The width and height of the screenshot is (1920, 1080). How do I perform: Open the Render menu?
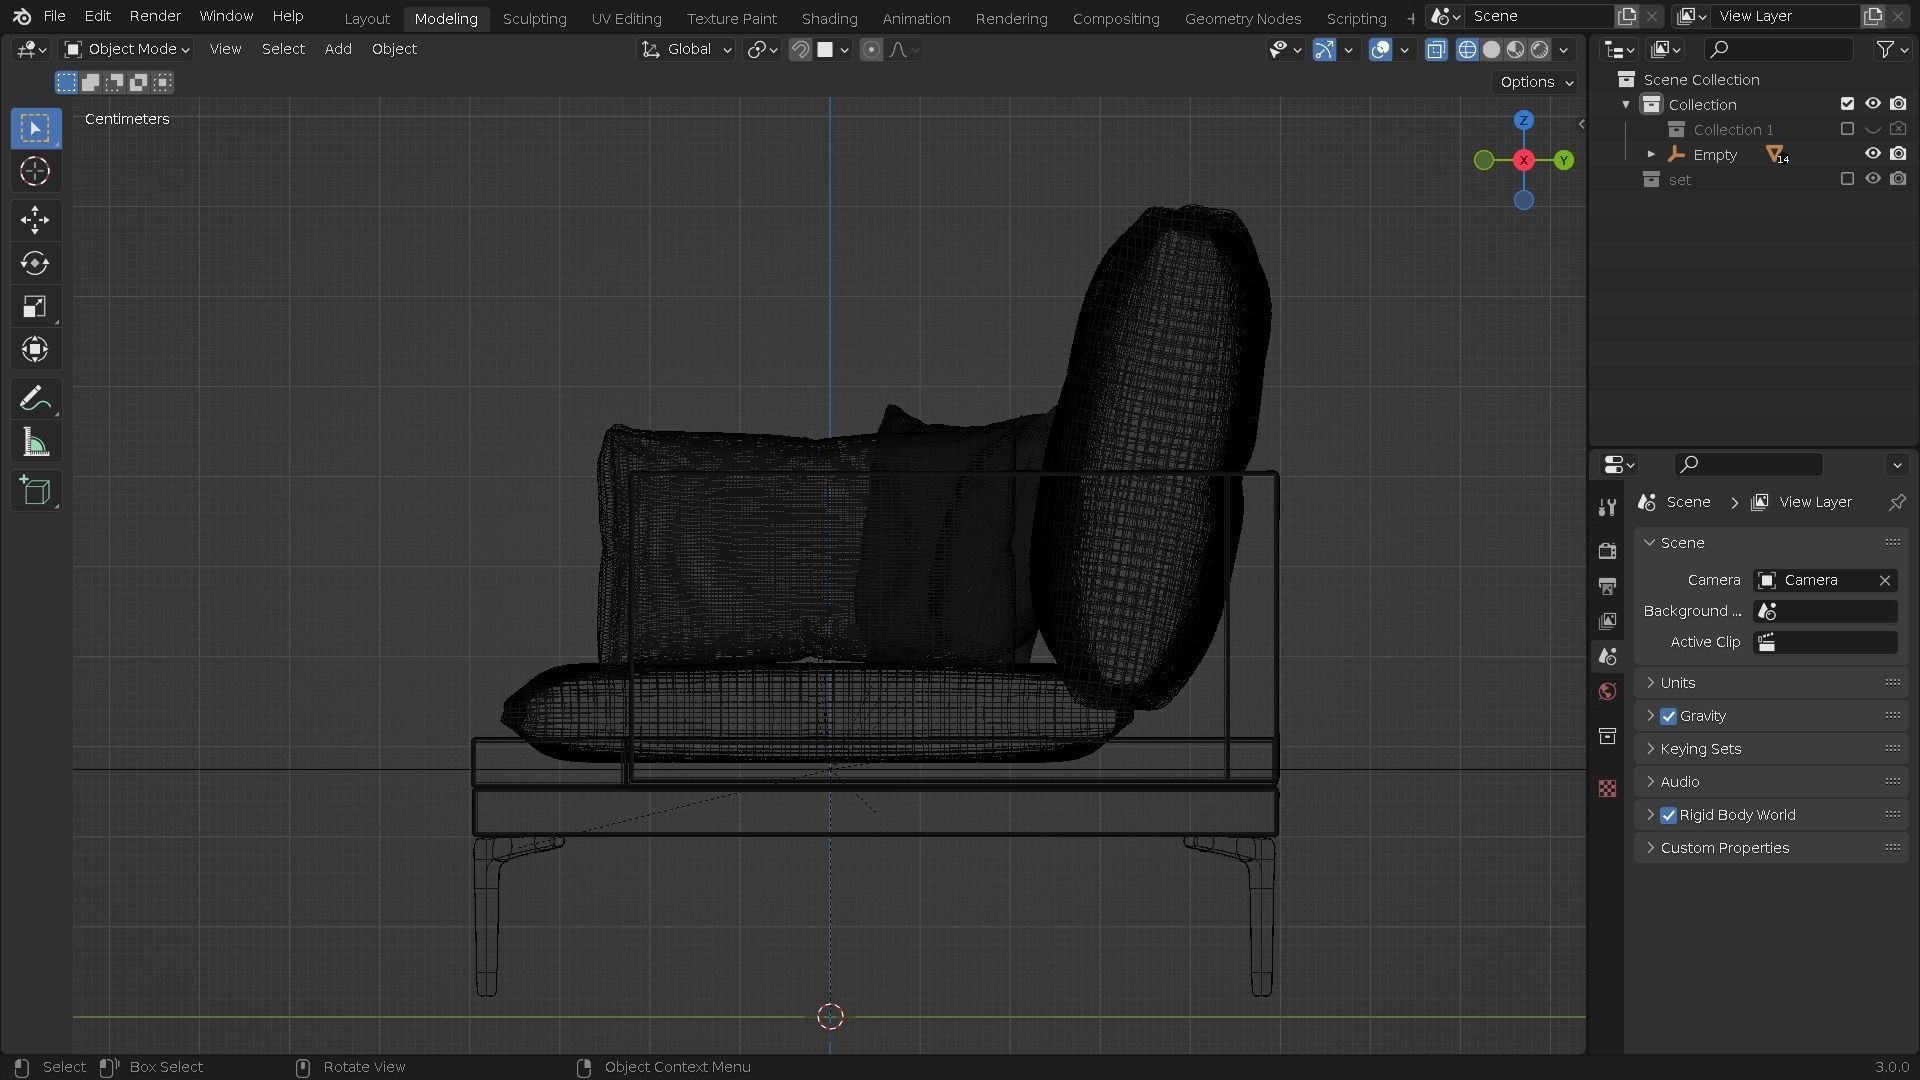click(154, 16)
